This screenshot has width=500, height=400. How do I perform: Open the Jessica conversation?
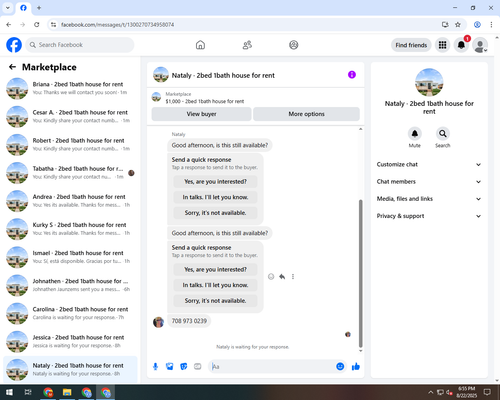(70, 341)
